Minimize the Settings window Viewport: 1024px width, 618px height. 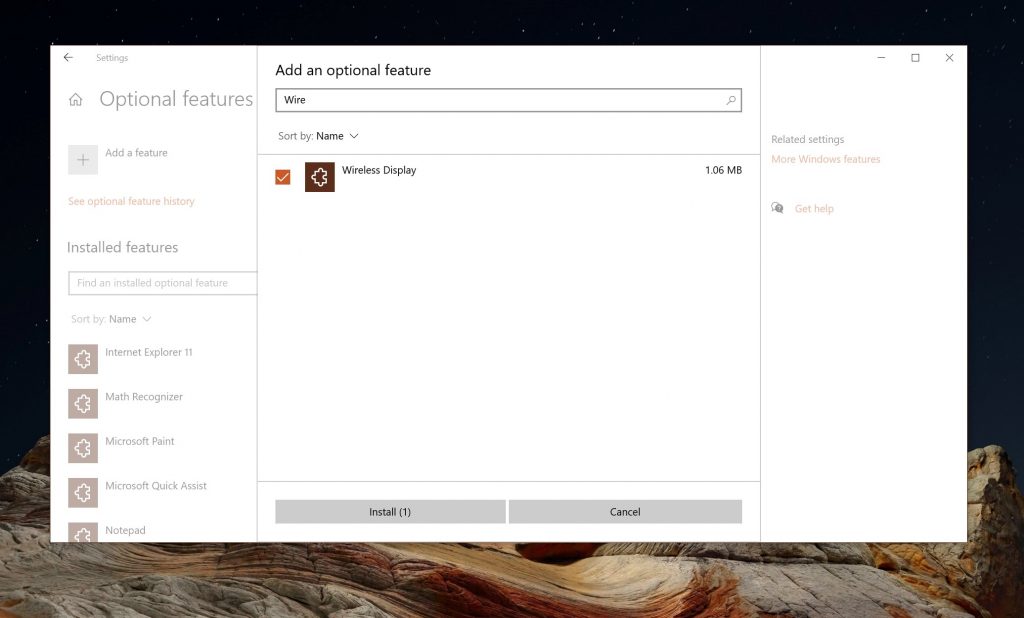click(881, 57)
